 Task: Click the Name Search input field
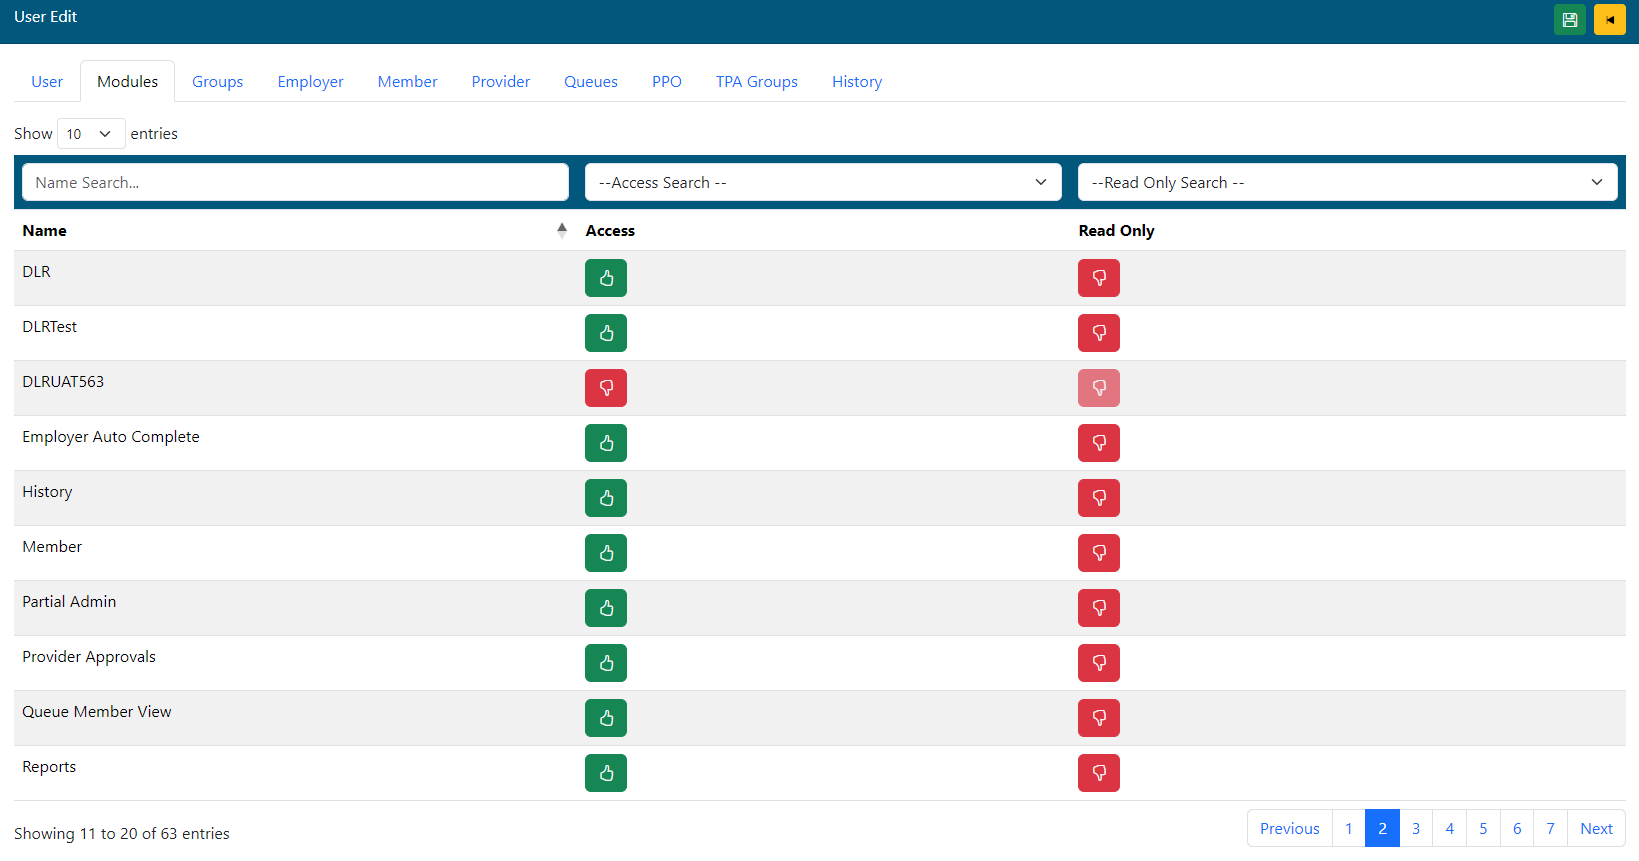point(295,183)
